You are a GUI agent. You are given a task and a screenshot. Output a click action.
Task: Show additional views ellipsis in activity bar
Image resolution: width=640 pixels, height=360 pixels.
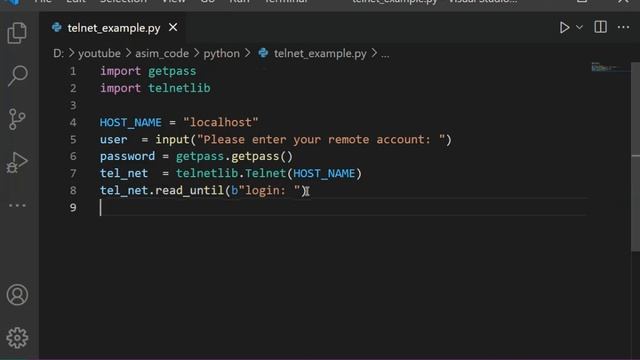(17, 205)
